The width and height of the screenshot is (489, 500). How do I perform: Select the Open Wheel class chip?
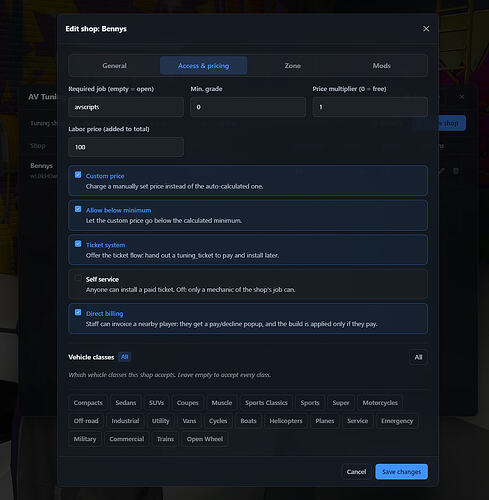(205, 439)
